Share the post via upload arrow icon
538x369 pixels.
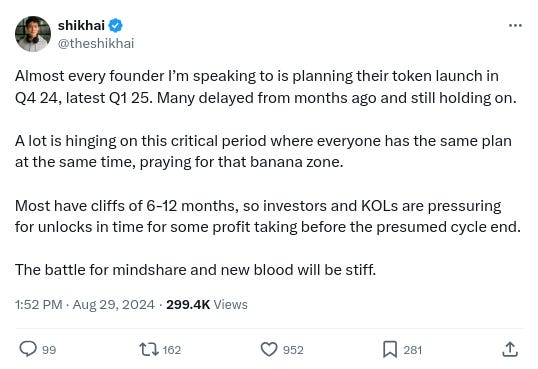pyautogui.click(x=510, y=349)
